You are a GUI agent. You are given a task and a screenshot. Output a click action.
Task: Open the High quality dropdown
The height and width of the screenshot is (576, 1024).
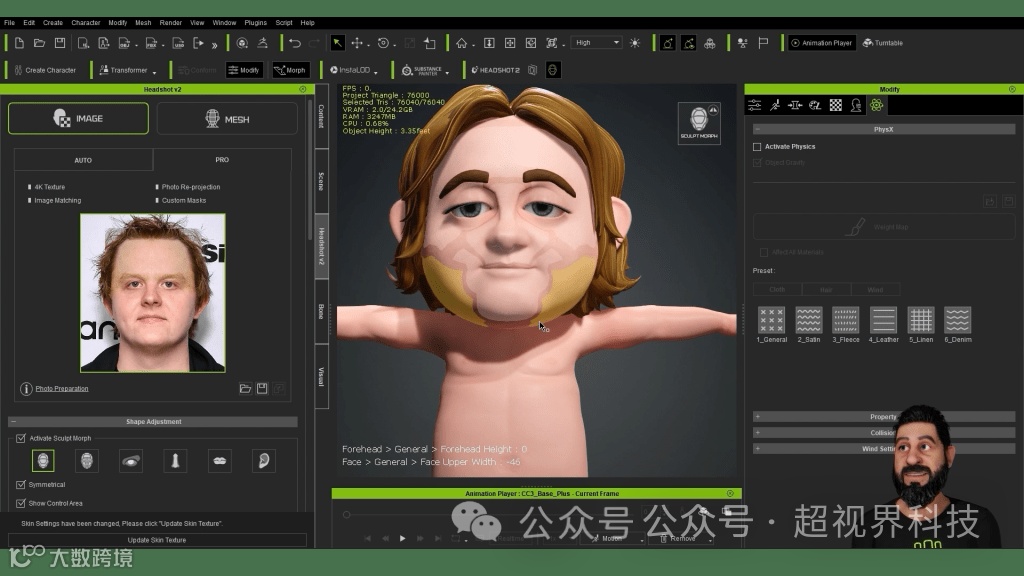pos(597,43)
